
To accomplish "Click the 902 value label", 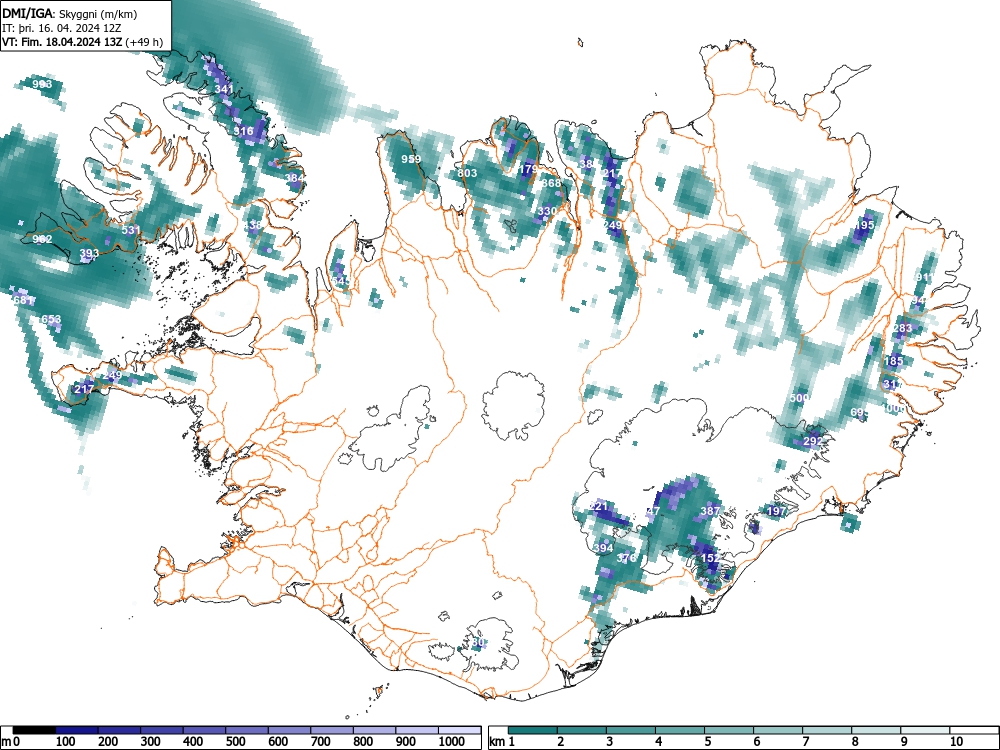I will pyautogui.click(x=42, y=239).
